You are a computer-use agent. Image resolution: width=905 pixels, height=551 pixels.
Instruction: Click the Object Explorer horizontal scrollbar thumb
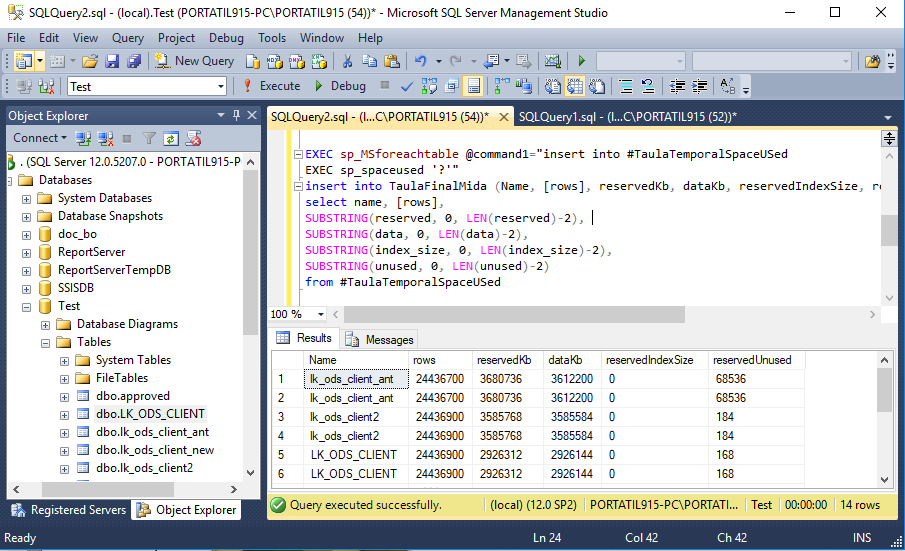(108, 489)
